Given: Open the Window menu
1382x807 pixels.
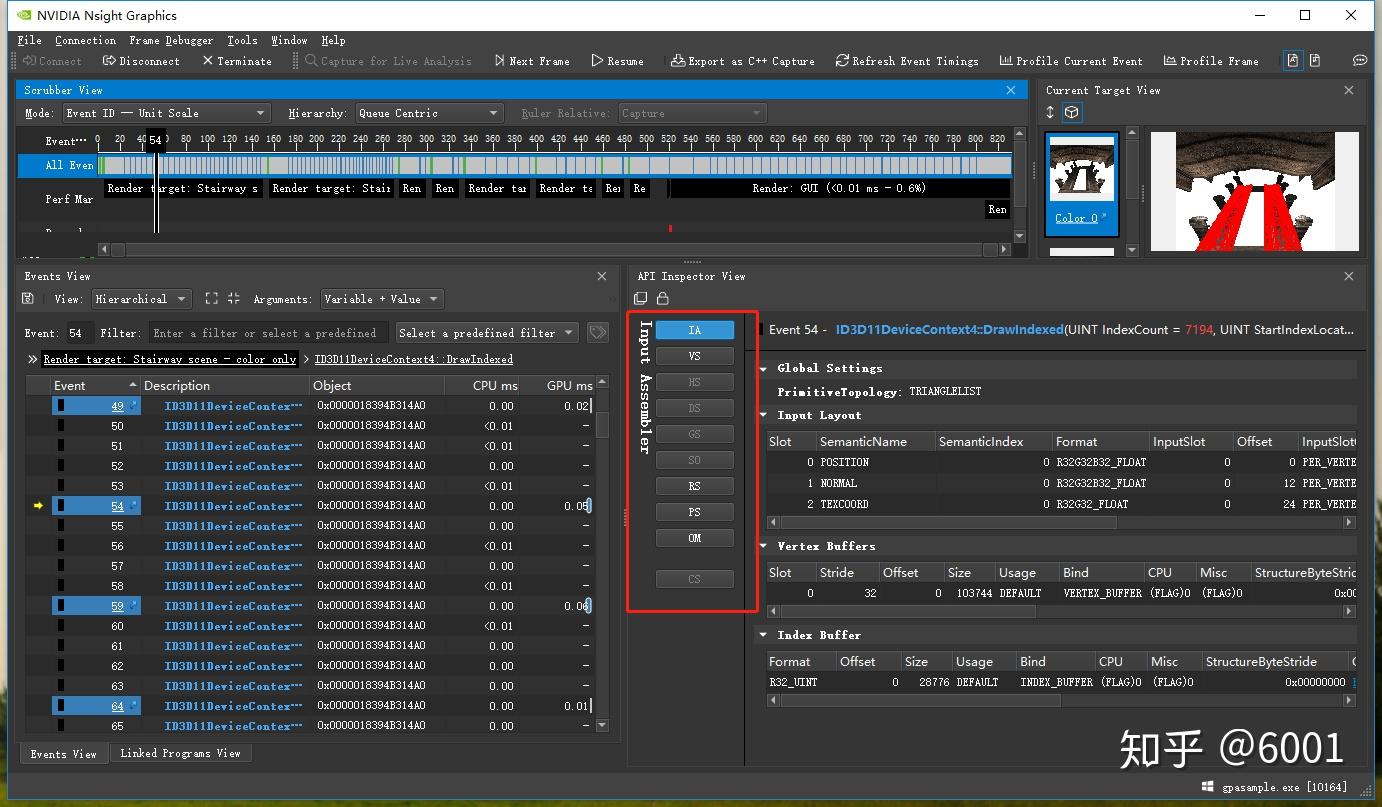Looking at the screenshot, I should 289,40.
